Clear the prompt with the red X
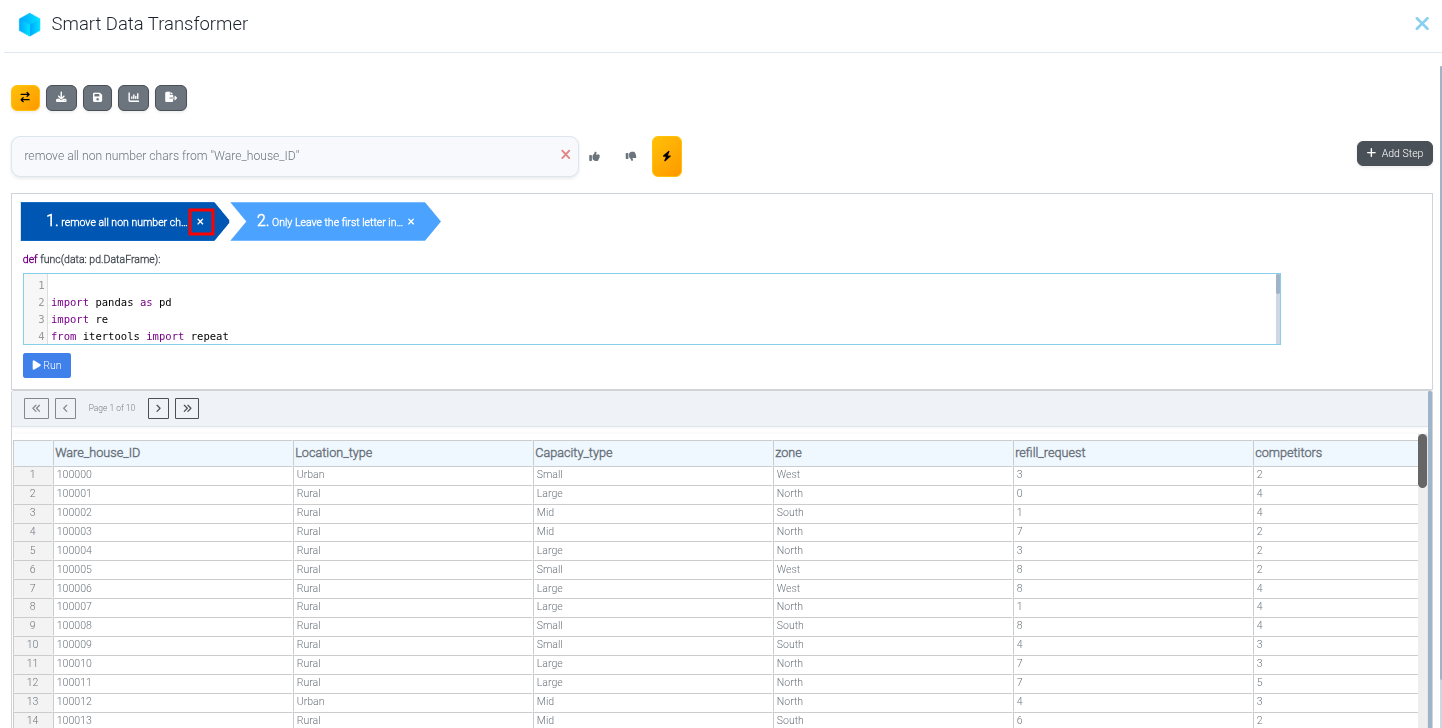This screenshot has height=728, width=1442. [566, 155]
